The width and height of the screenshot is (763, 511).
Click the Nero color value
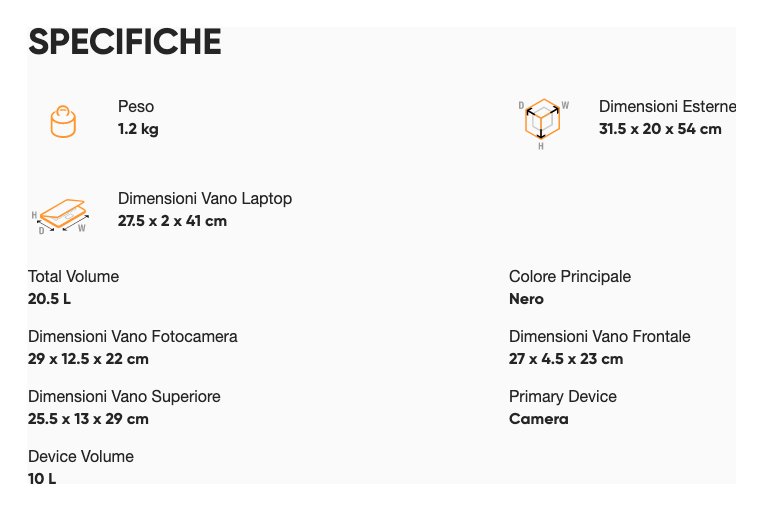click(526, 299)
